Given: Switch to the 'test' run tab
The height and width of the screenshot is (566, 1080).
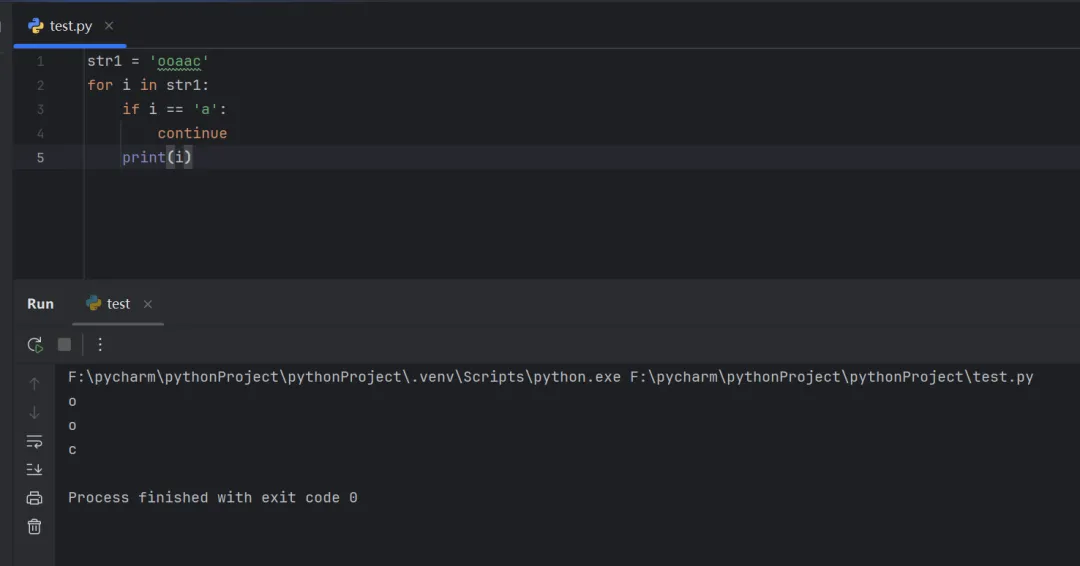Looking at the screenshot, I should tap(118, 304).
